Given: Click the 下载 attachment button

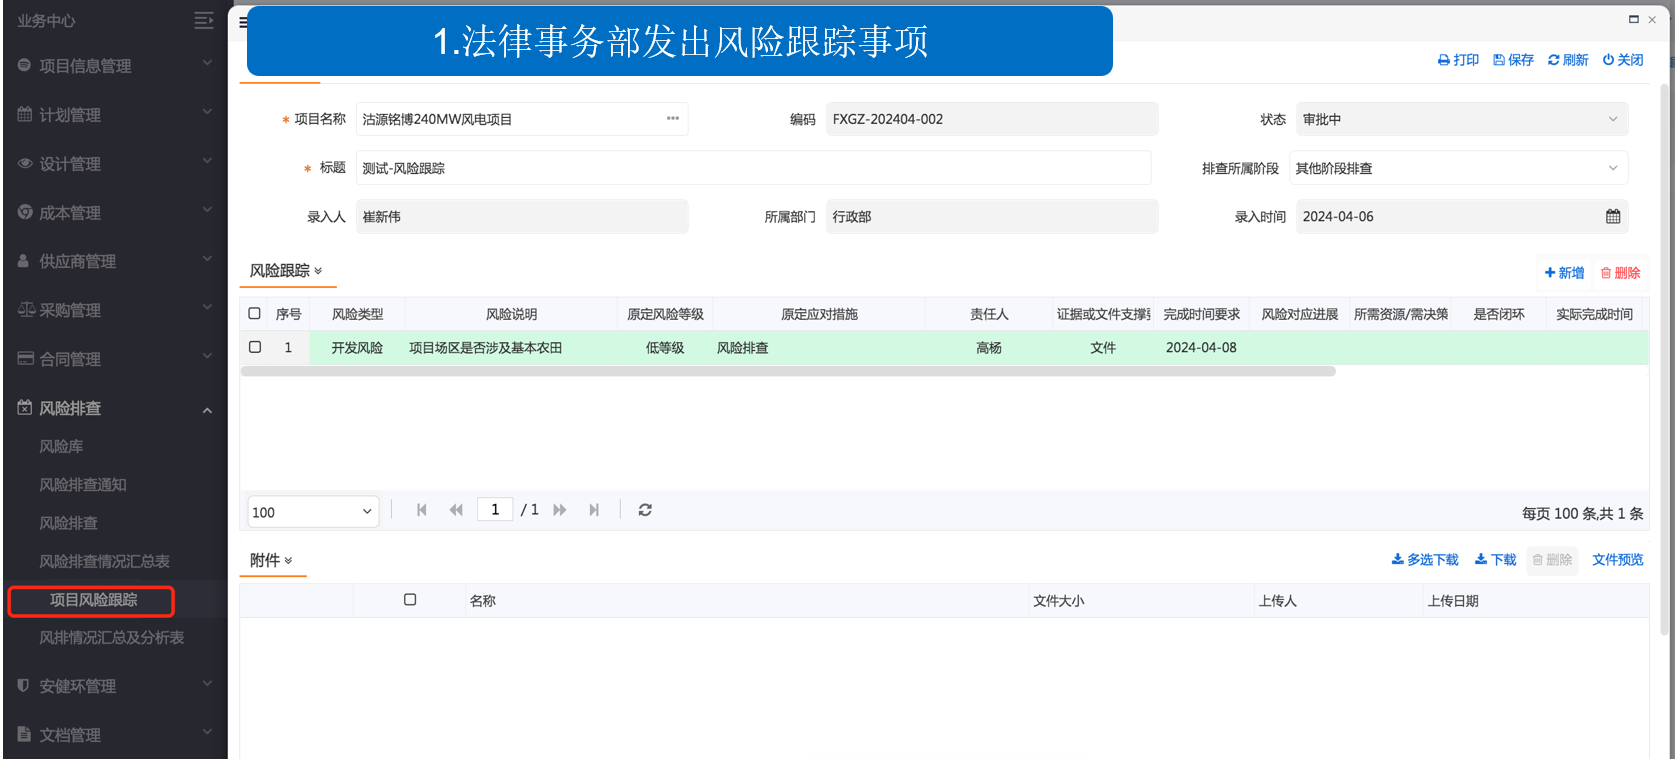Looking at the screenshot, I should point(1495,560).
